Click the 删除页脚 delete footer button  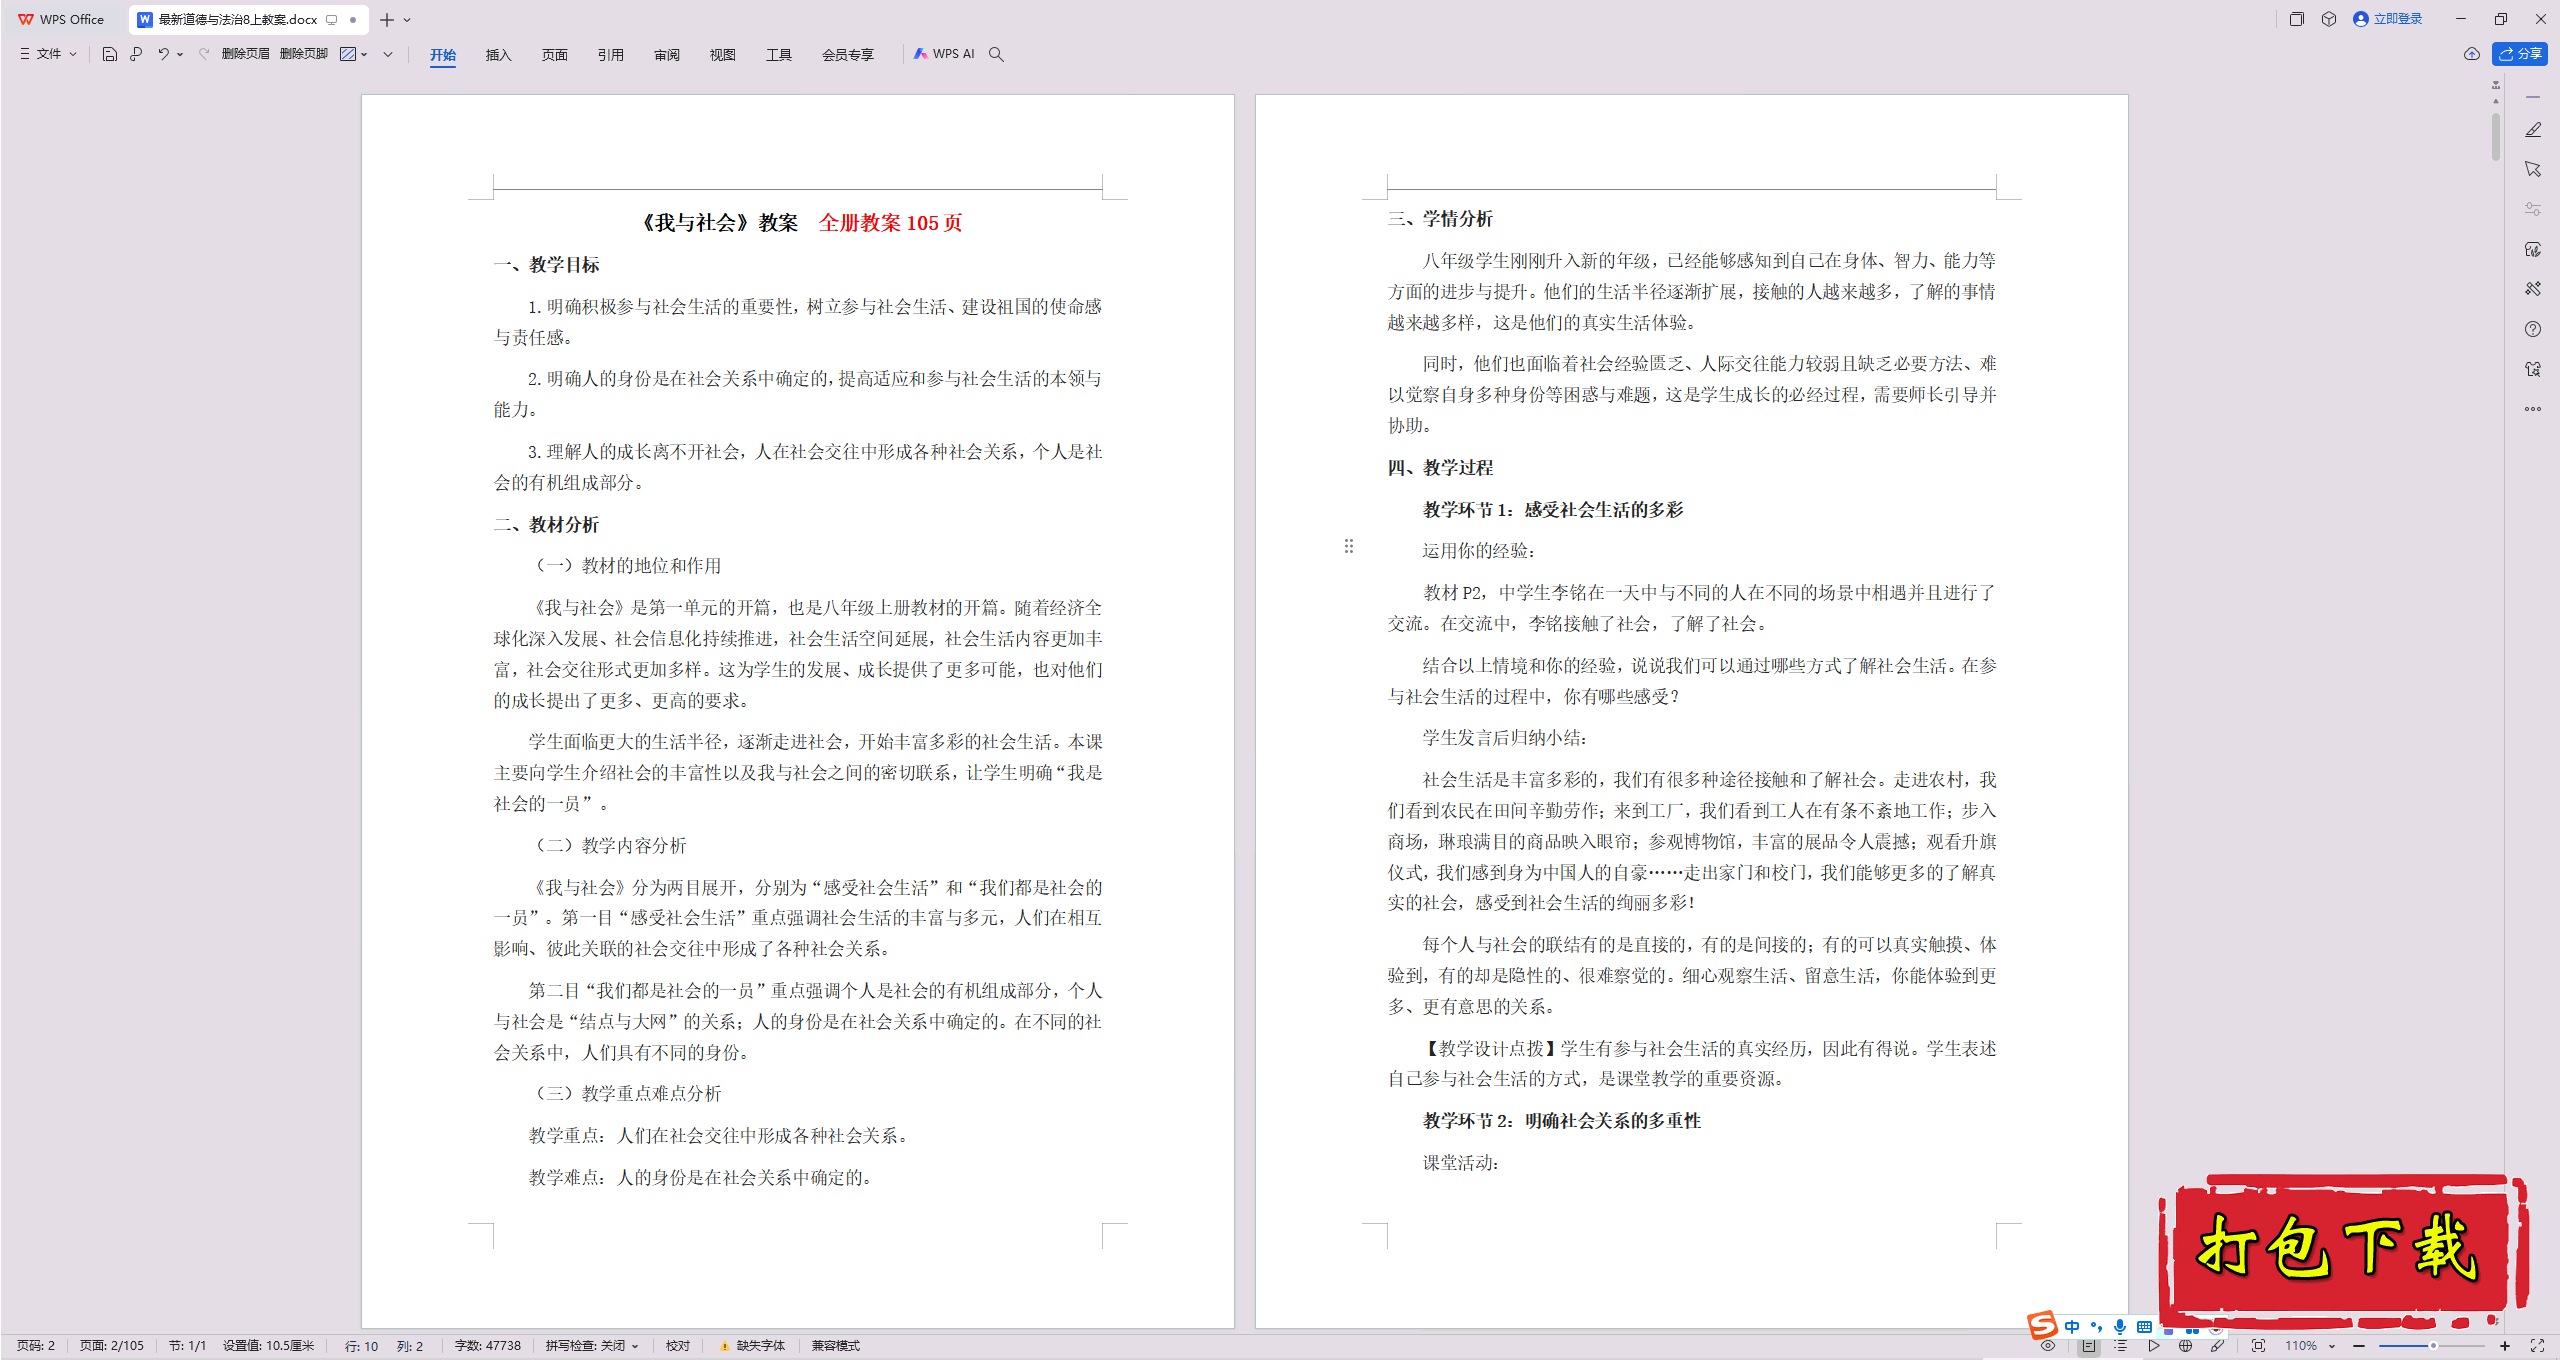[x=304, y=54]
